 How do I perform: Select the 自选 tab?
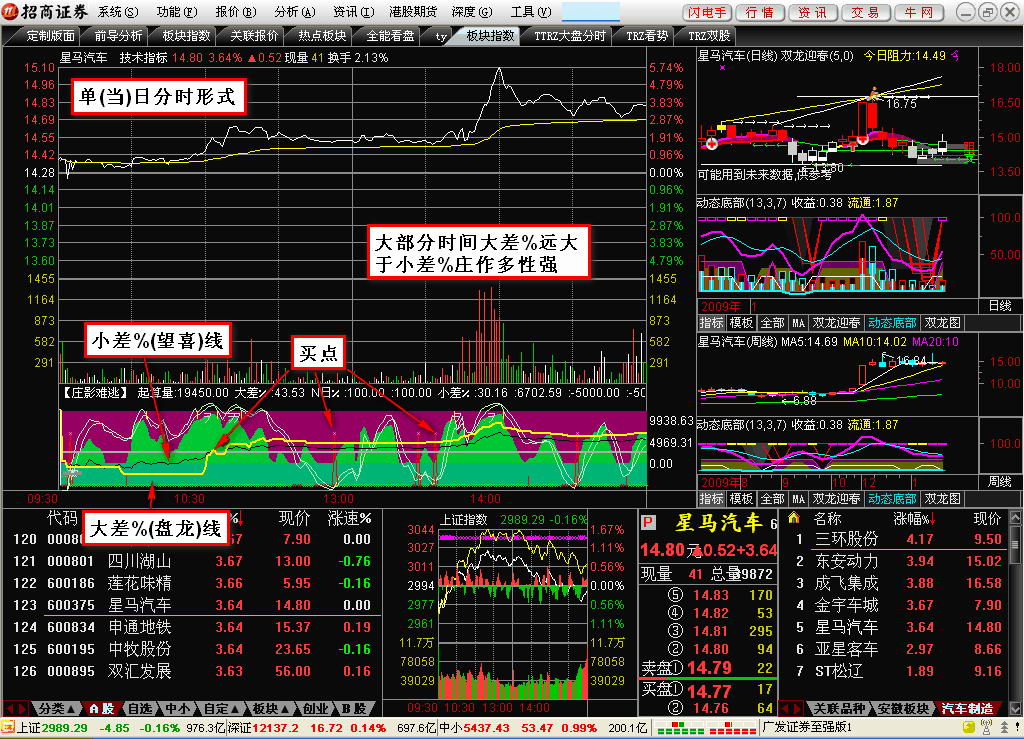140,708
